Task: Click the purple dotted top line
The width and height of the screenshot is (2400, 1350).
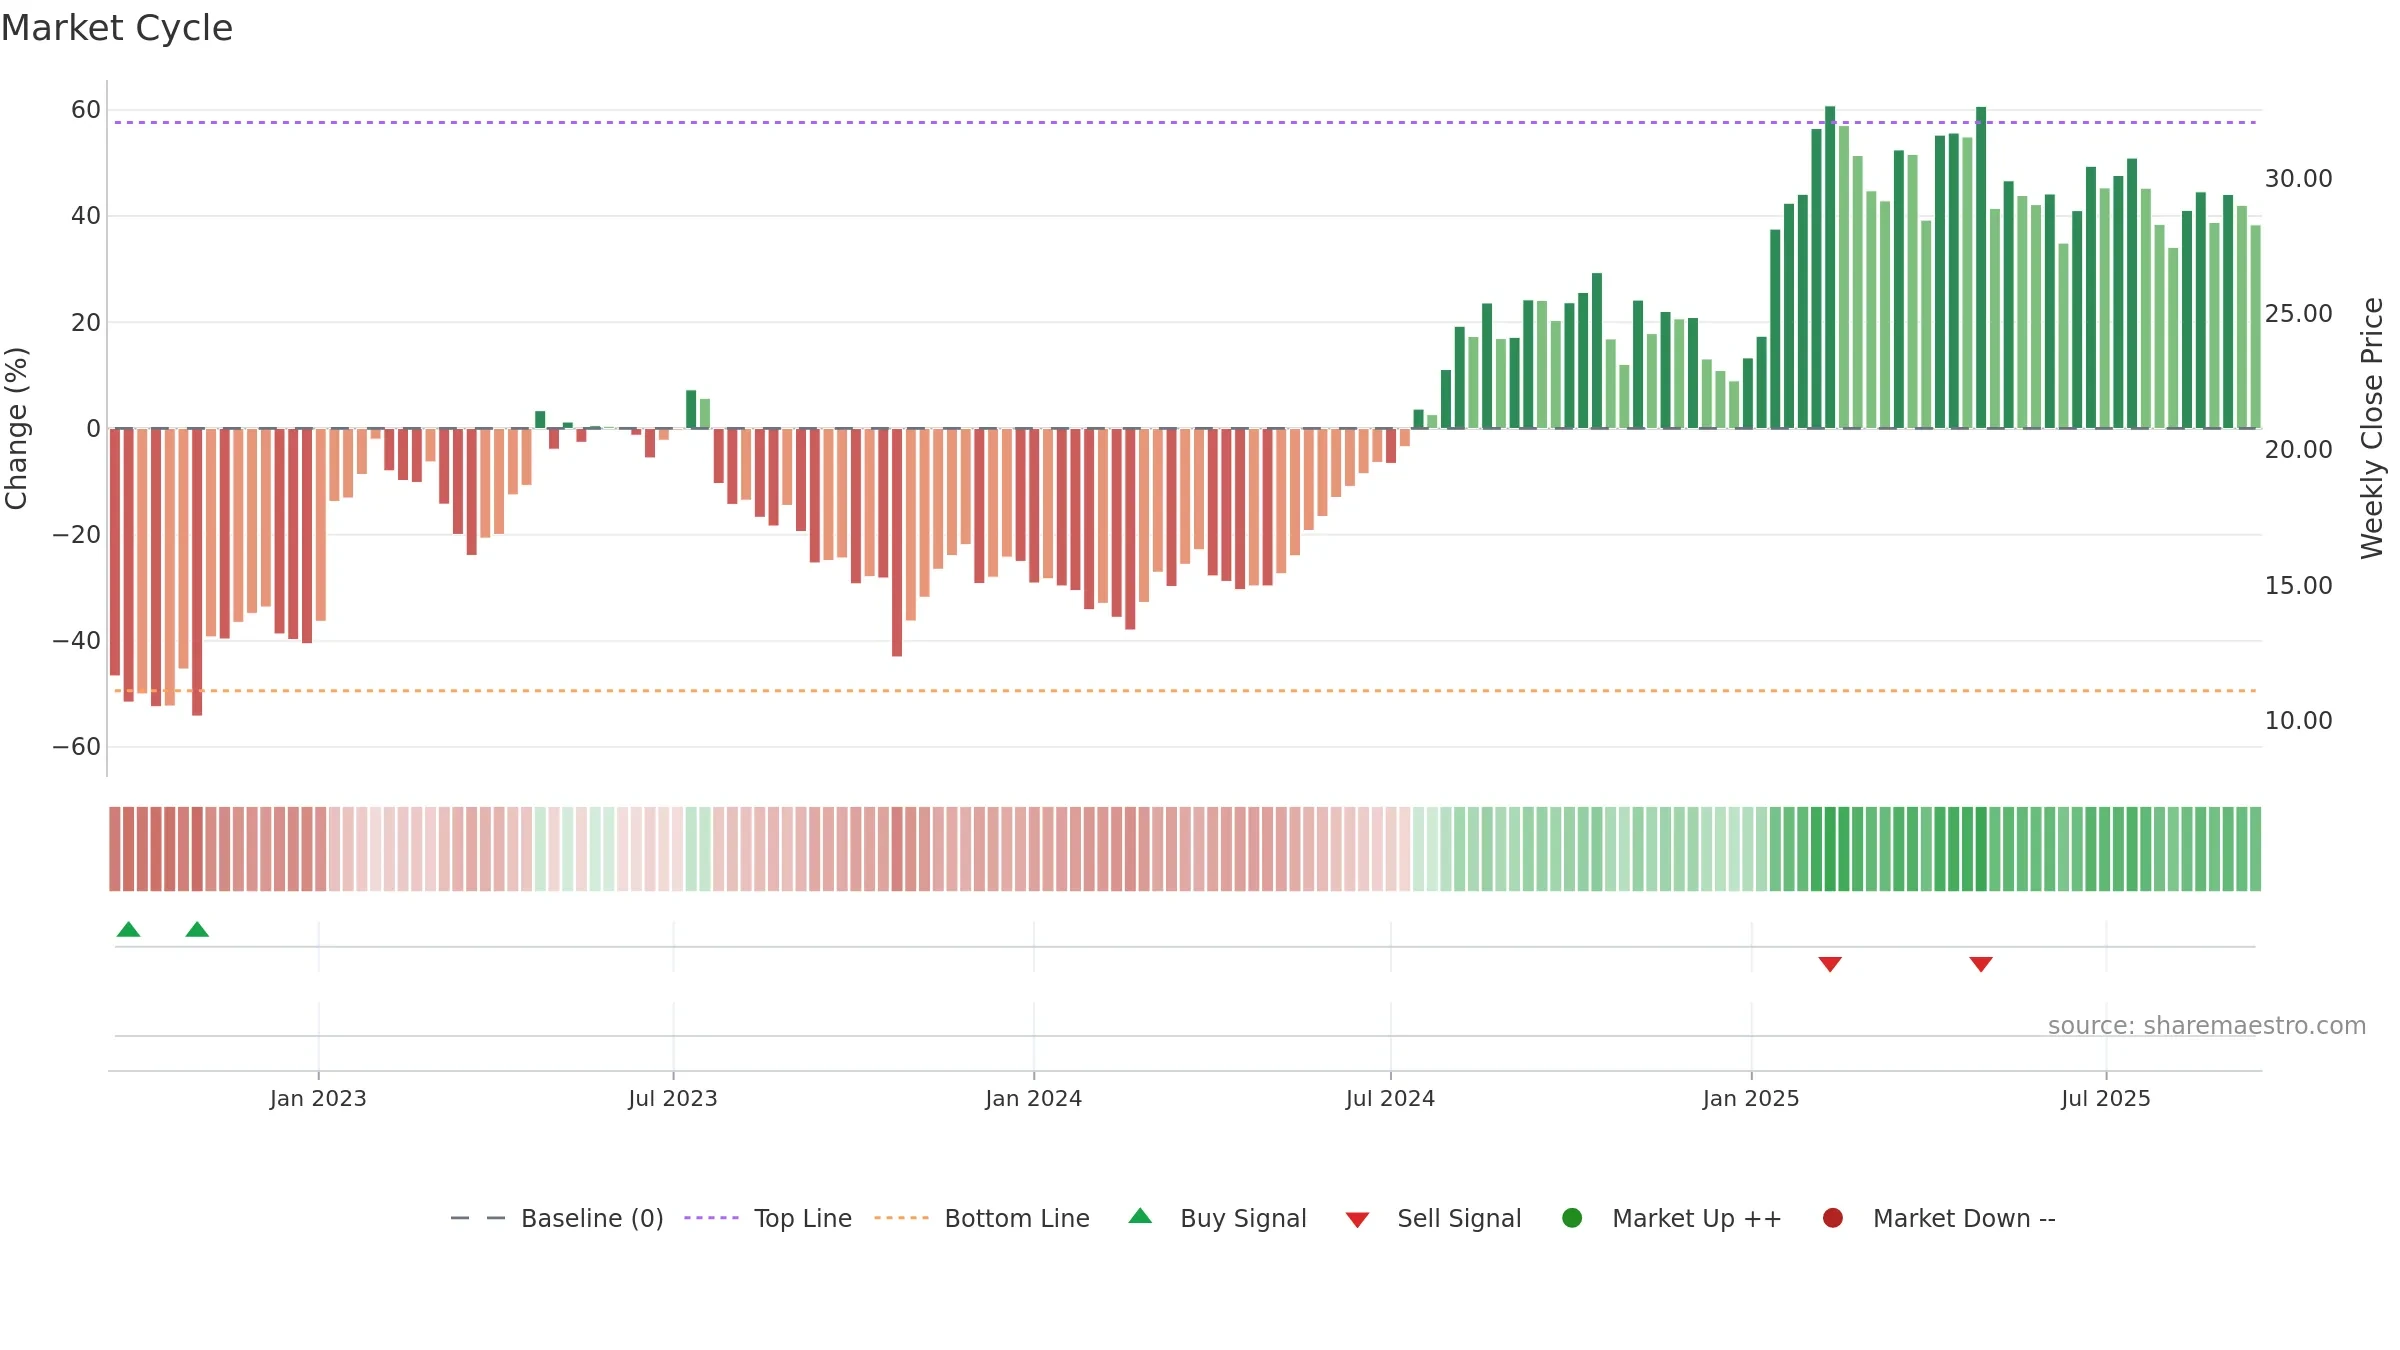Action: click(1185, 122)
